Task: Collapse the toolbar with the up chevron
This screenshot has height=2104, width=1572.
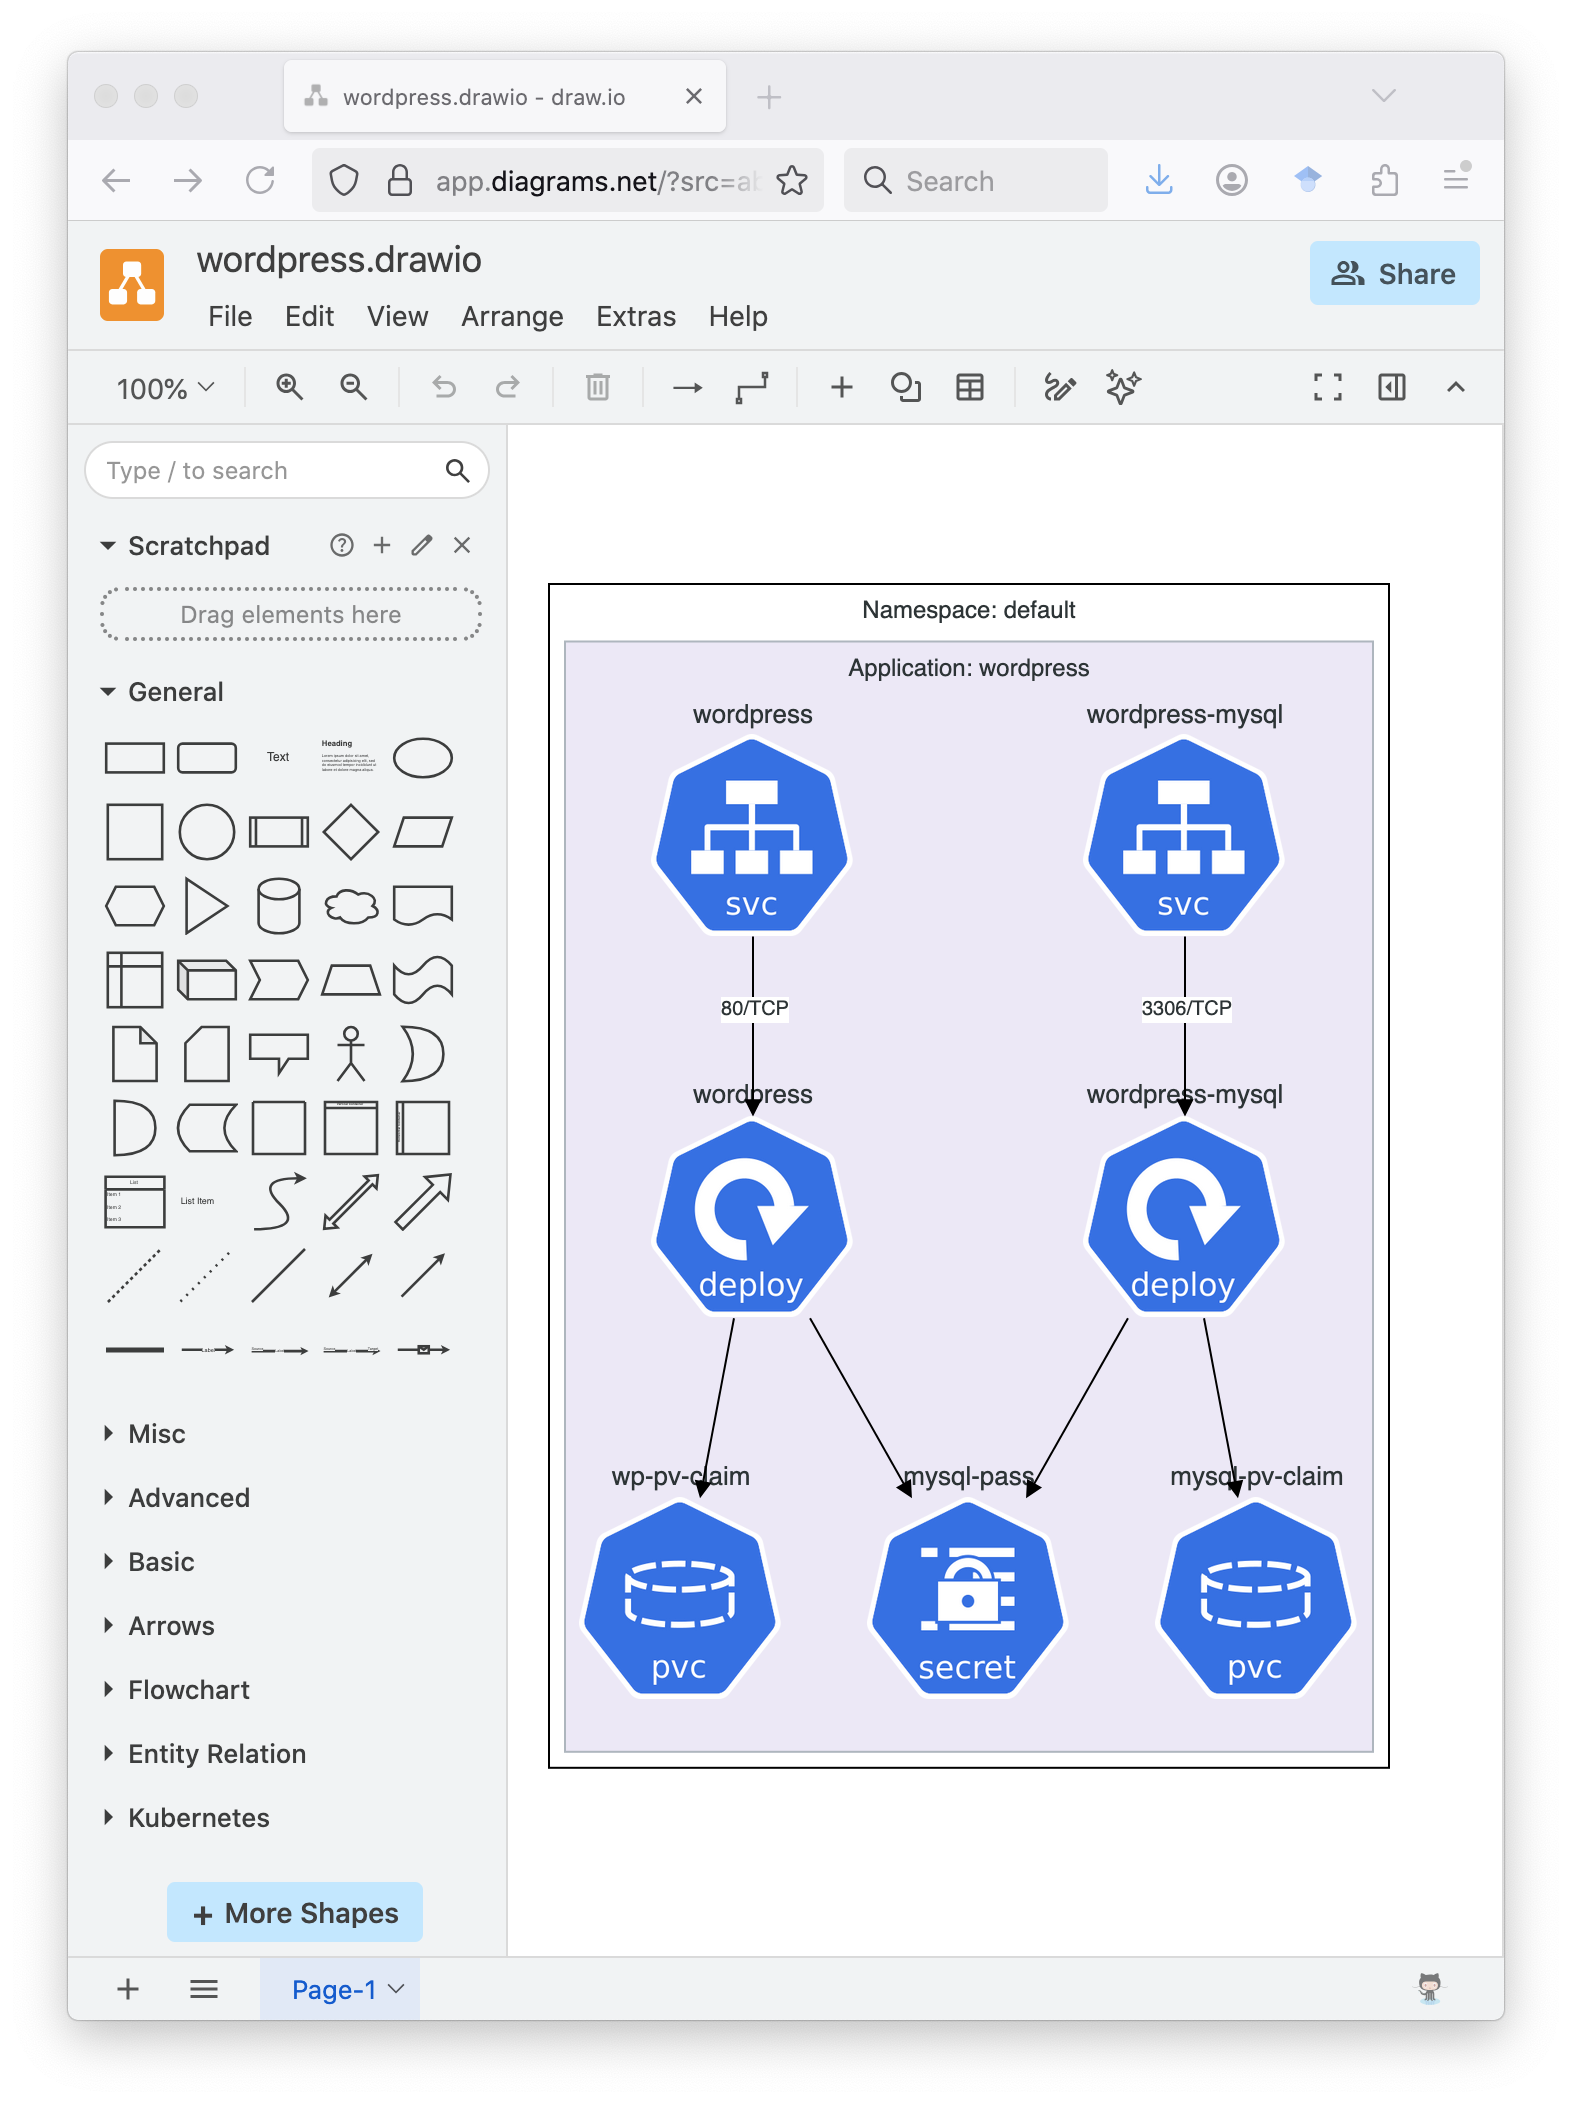Action: pos(1456,387)
